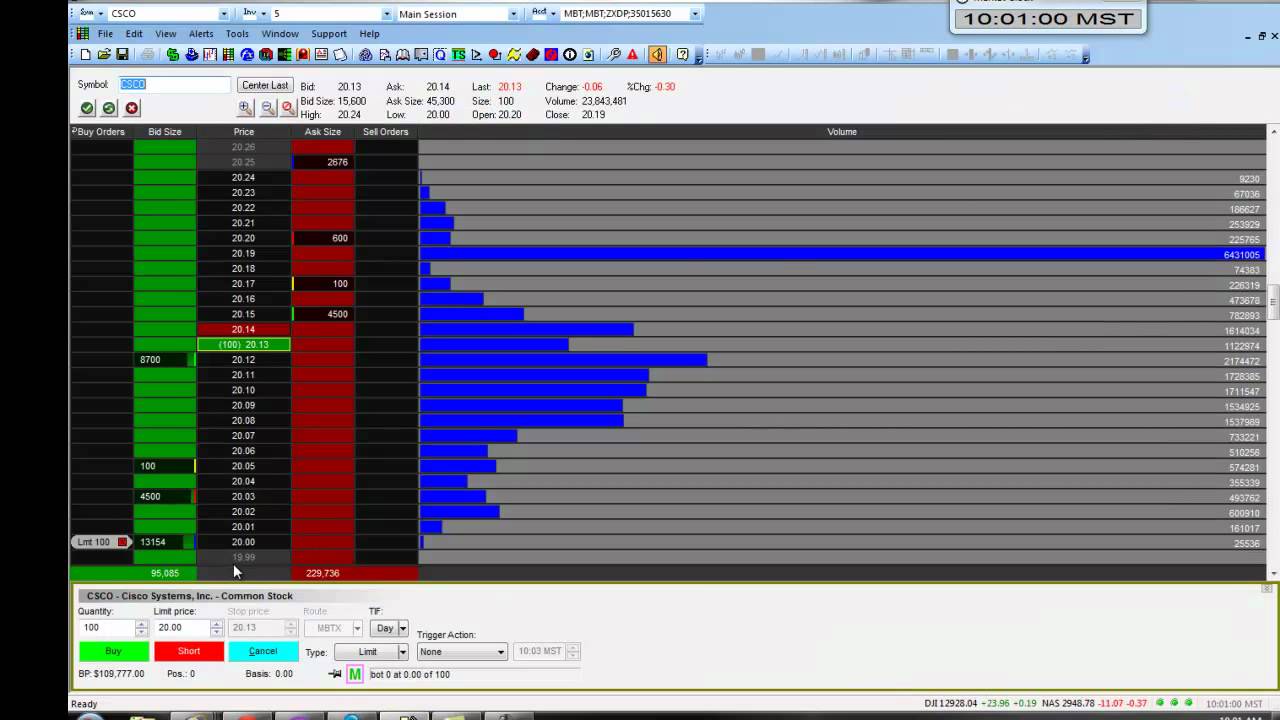Image resolution: width=1280 pixels, height=720 pixels.
Task: Click the red alert triangle toolbar icon
Action: (x=633, y=55)
